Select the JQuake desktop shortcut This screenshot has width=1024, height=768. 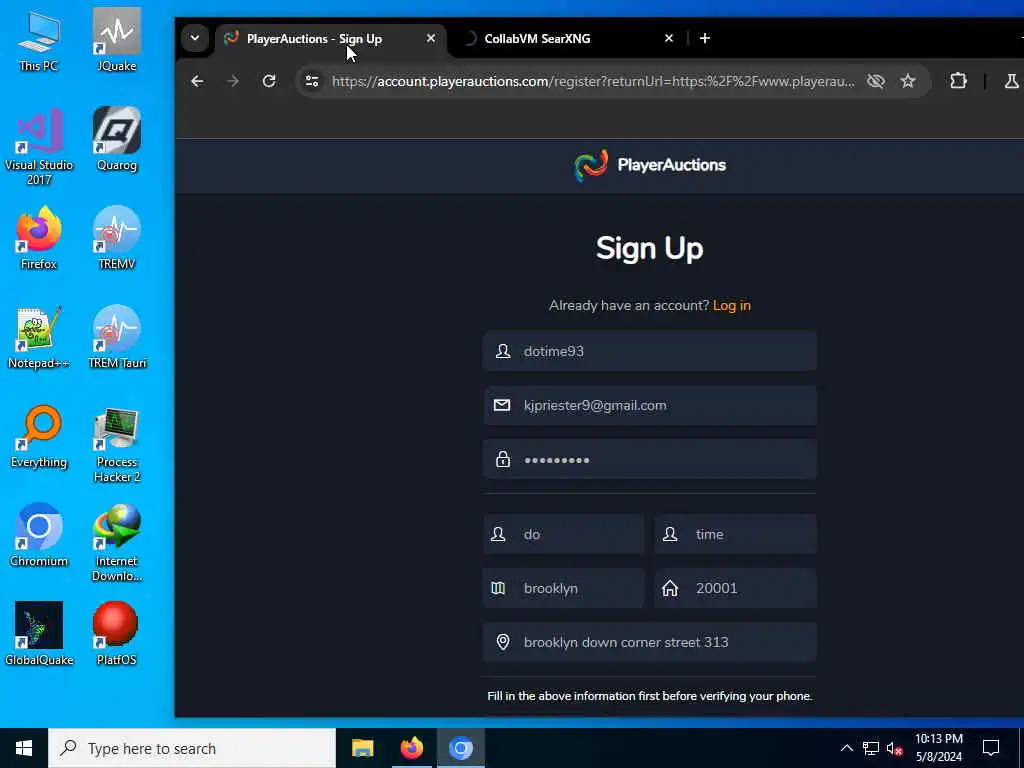(x=117, y=41)
